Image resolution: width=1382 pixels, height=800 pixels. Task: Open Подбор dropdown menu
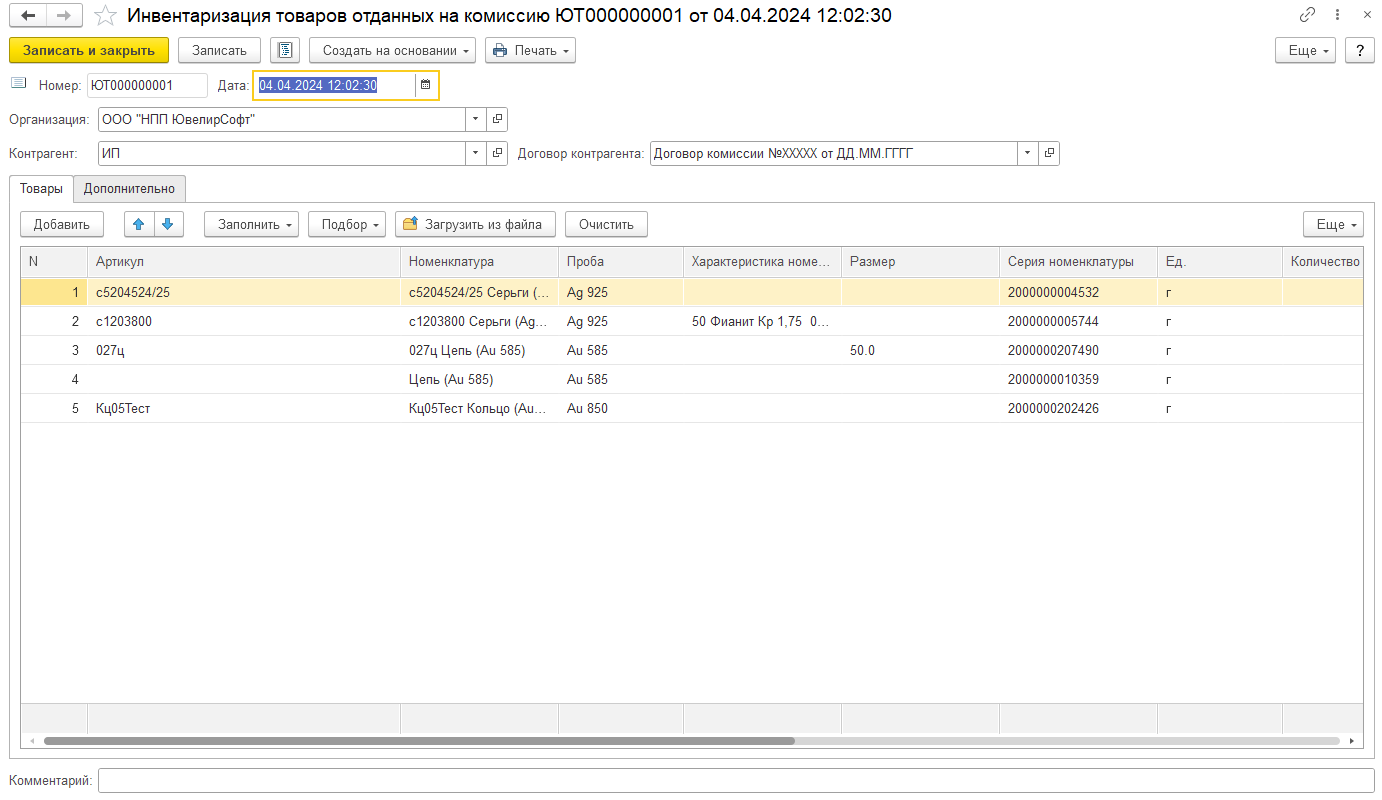point(347,224)
